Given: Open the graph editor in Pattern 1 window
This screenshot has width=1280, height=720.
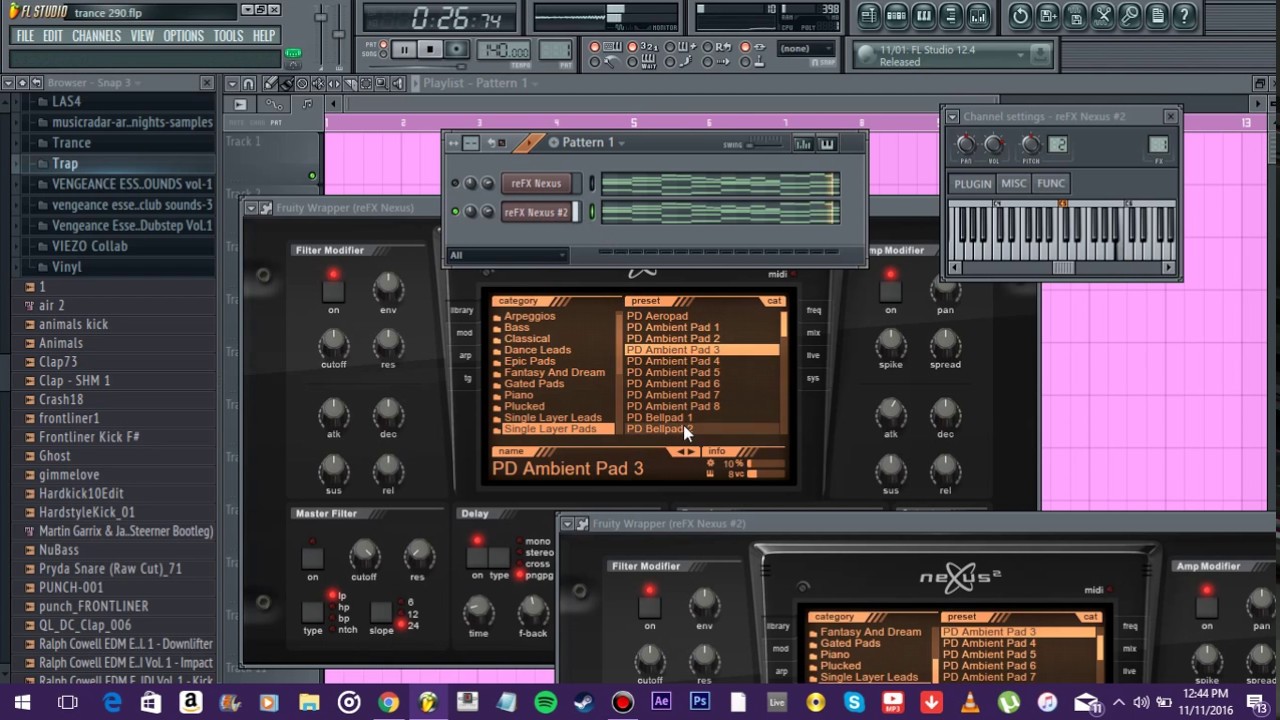Looking at the screenshot, I should (x=803, y=144).
